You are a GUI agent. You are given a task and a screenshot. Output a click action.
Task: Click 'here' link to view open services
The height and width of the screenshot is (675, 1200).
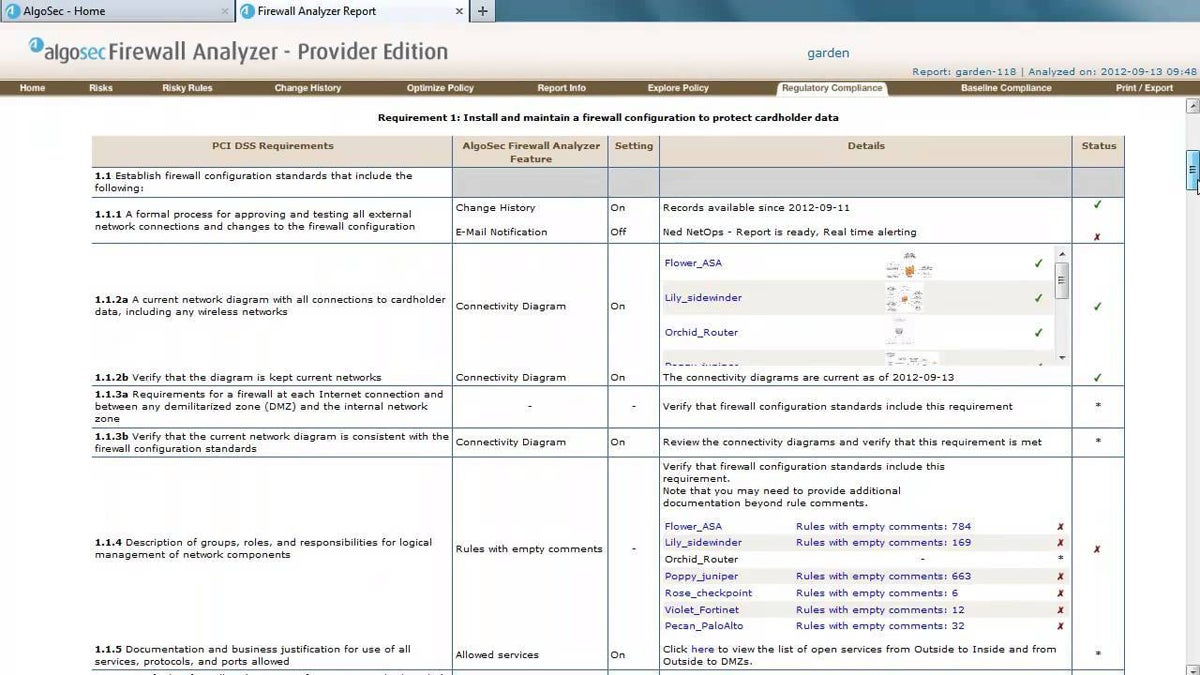[702, 649]
